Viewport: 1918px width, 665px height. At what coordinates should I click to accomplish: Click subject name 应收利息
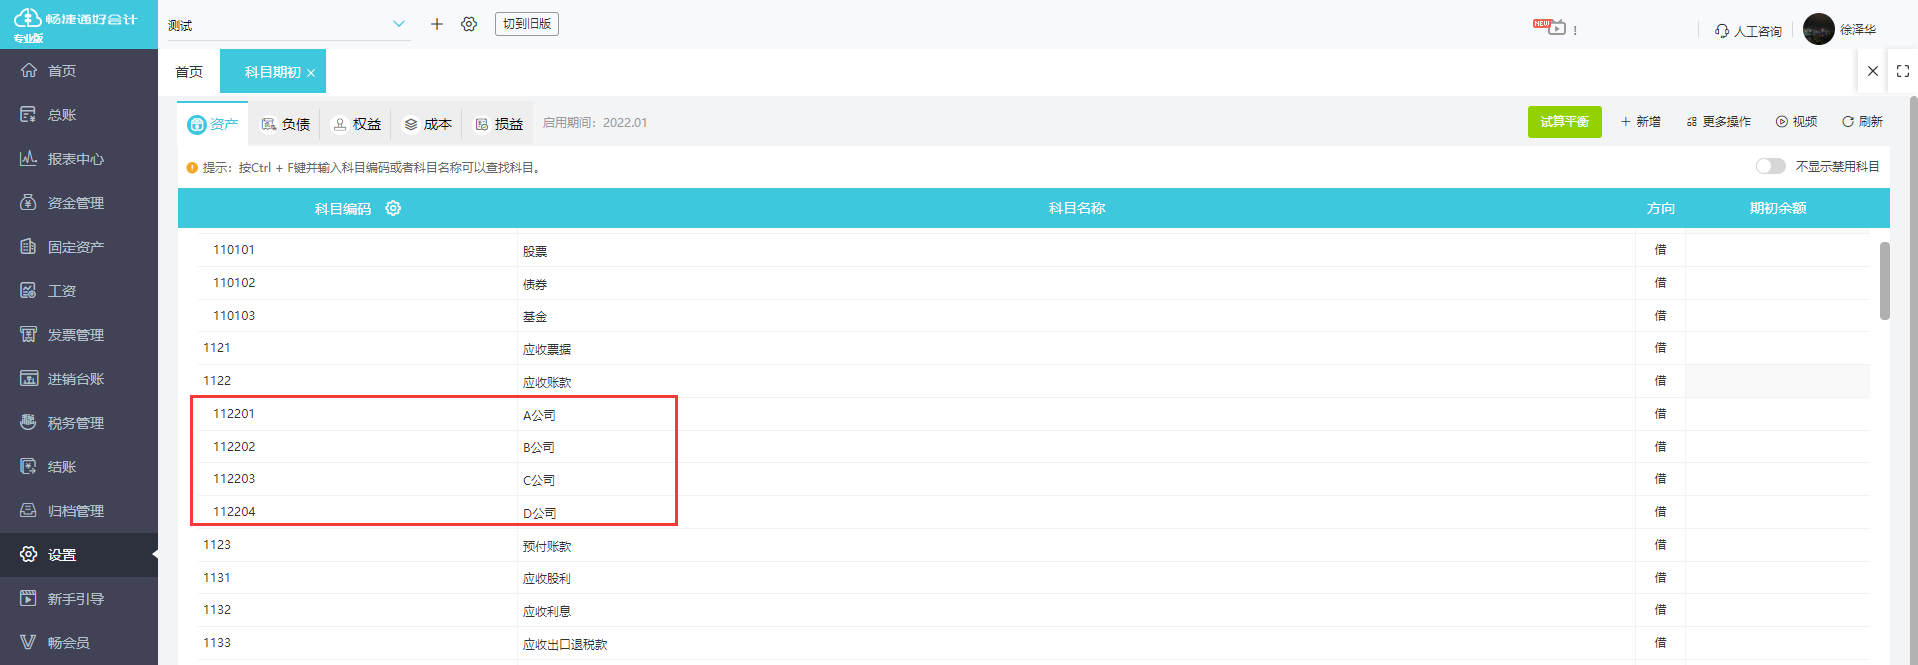[547, 612]
